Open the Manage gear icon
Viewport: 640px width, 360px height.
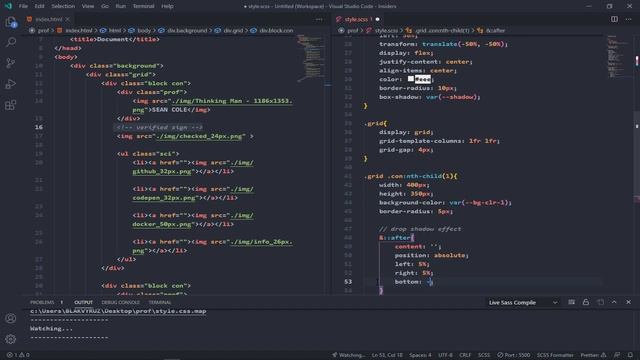11,339
